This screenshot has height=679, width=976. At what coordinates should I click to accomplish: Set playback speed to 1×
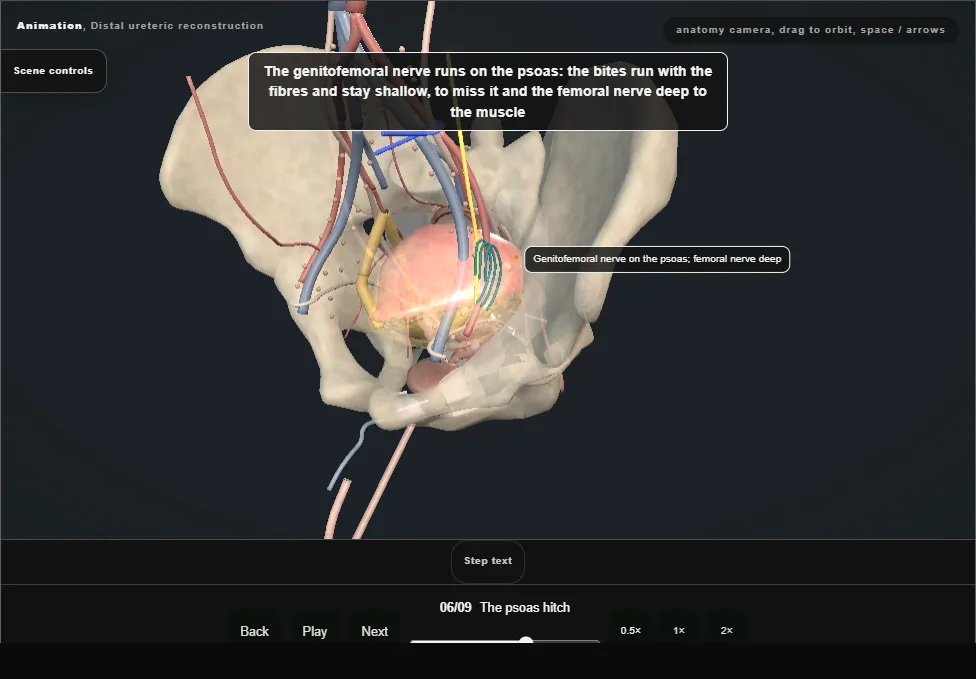679,630
